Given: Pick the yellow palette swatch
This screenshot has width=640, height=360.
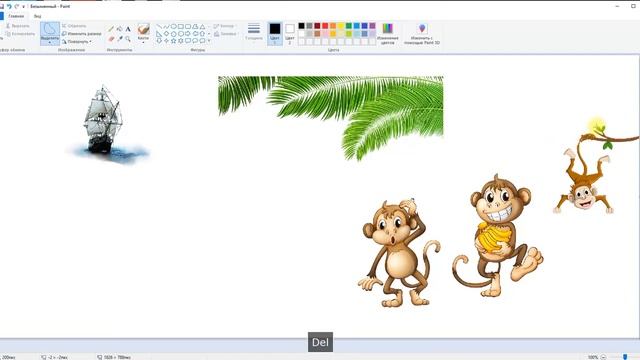Looking at the screenshot, I should [341, 26].
